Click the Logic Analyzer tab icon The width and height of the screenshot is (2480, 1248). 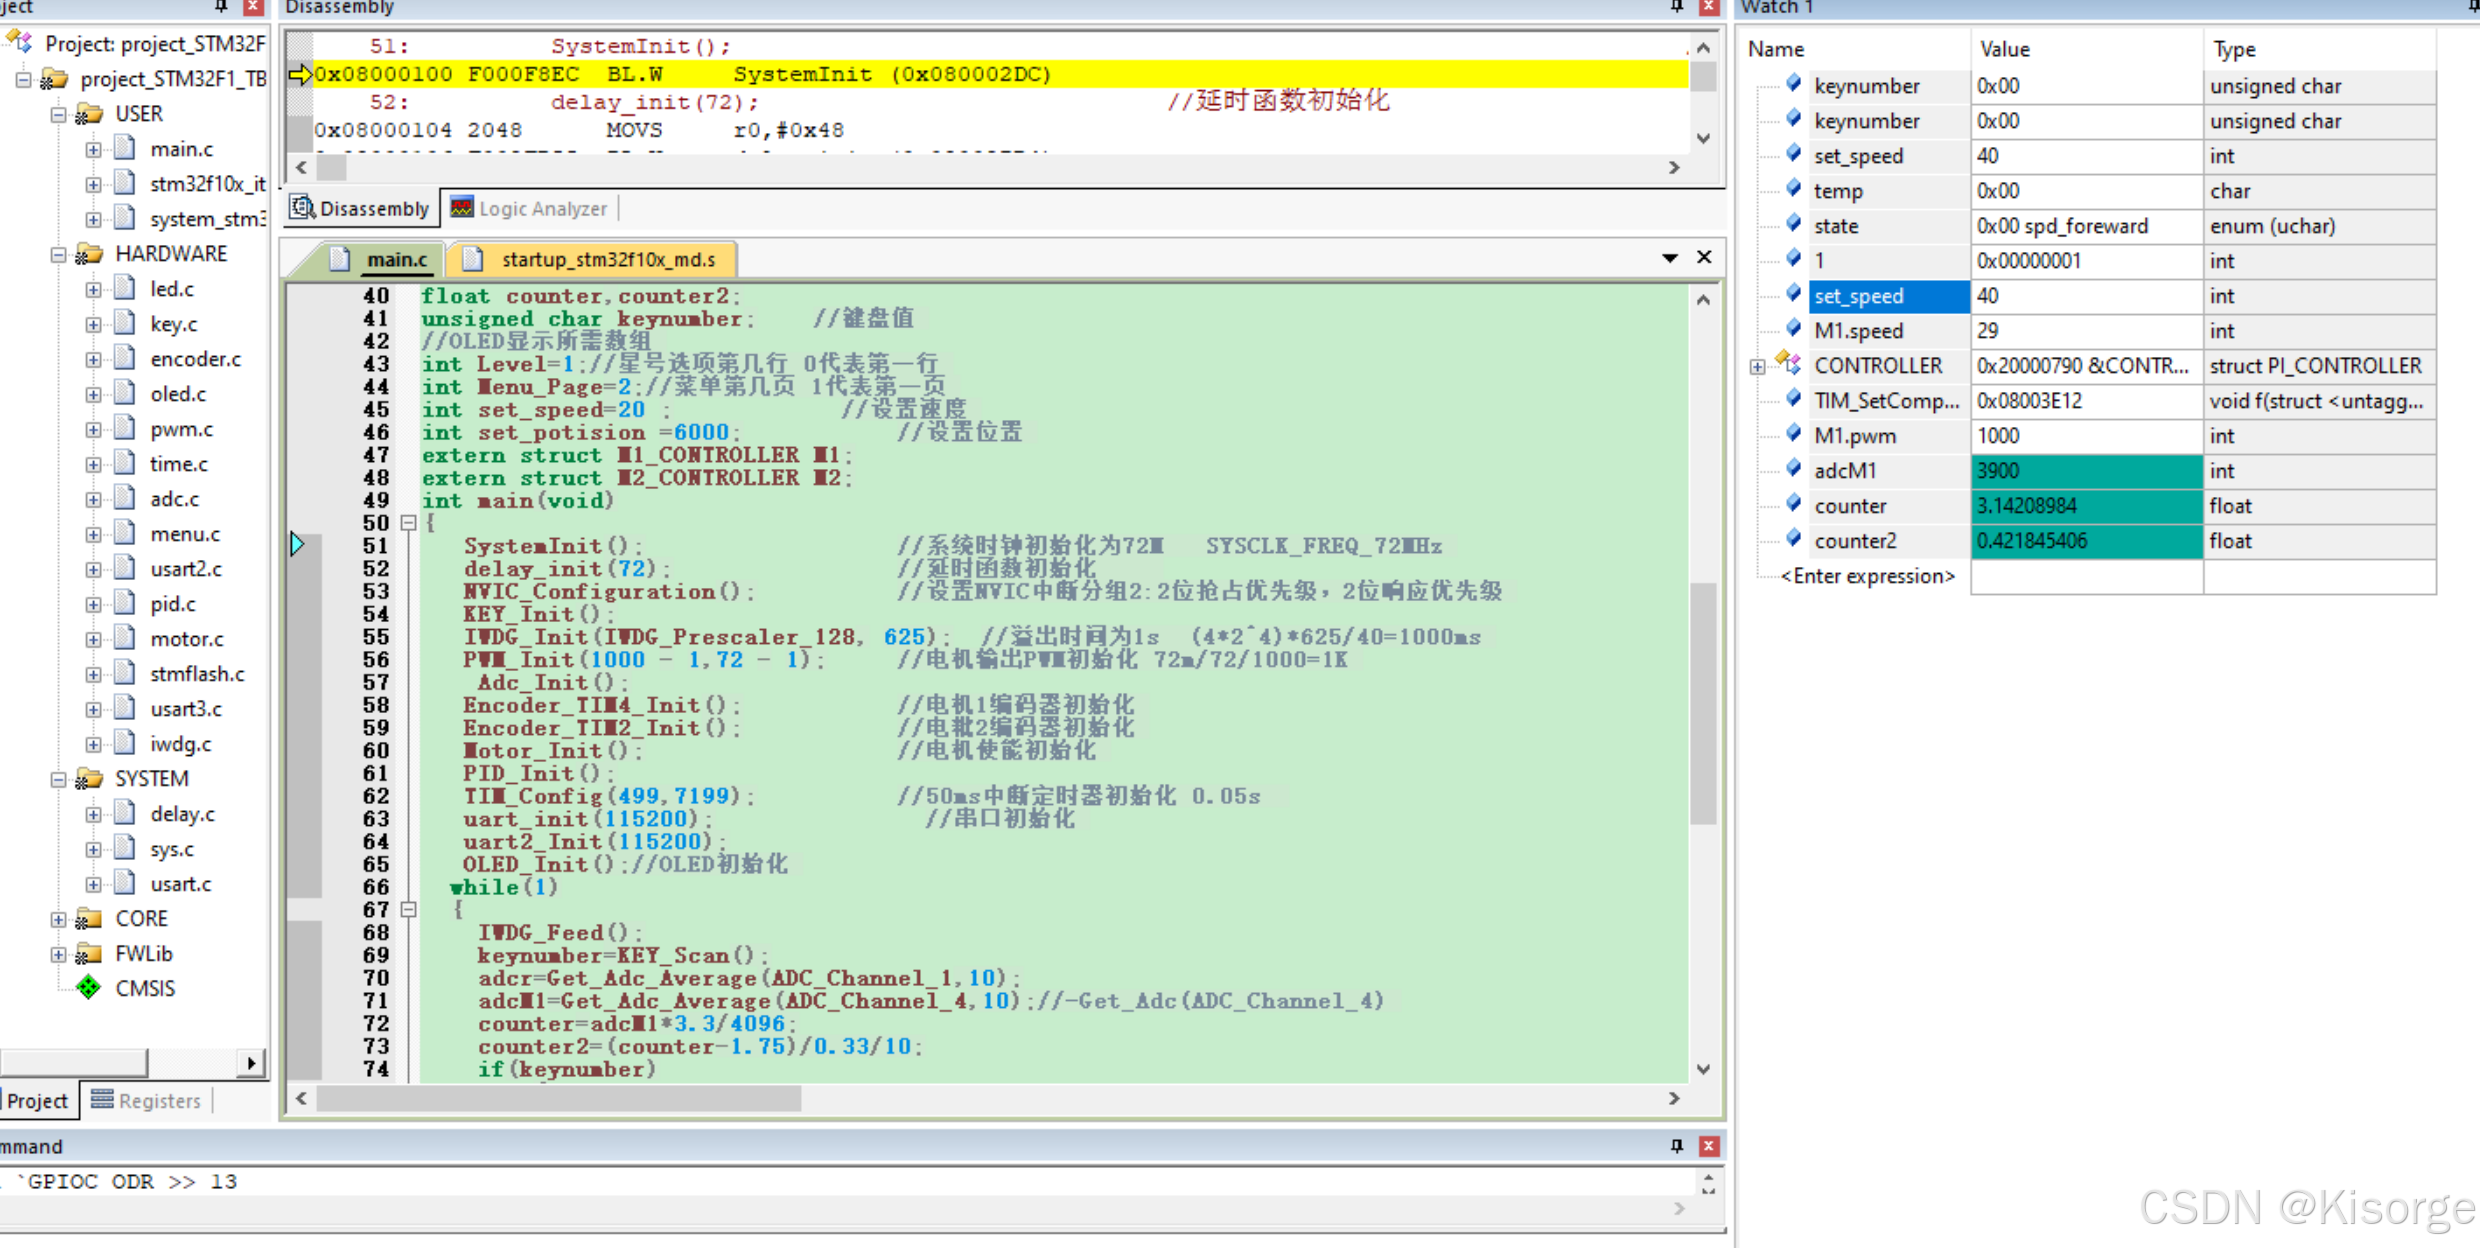click(462, 208)
